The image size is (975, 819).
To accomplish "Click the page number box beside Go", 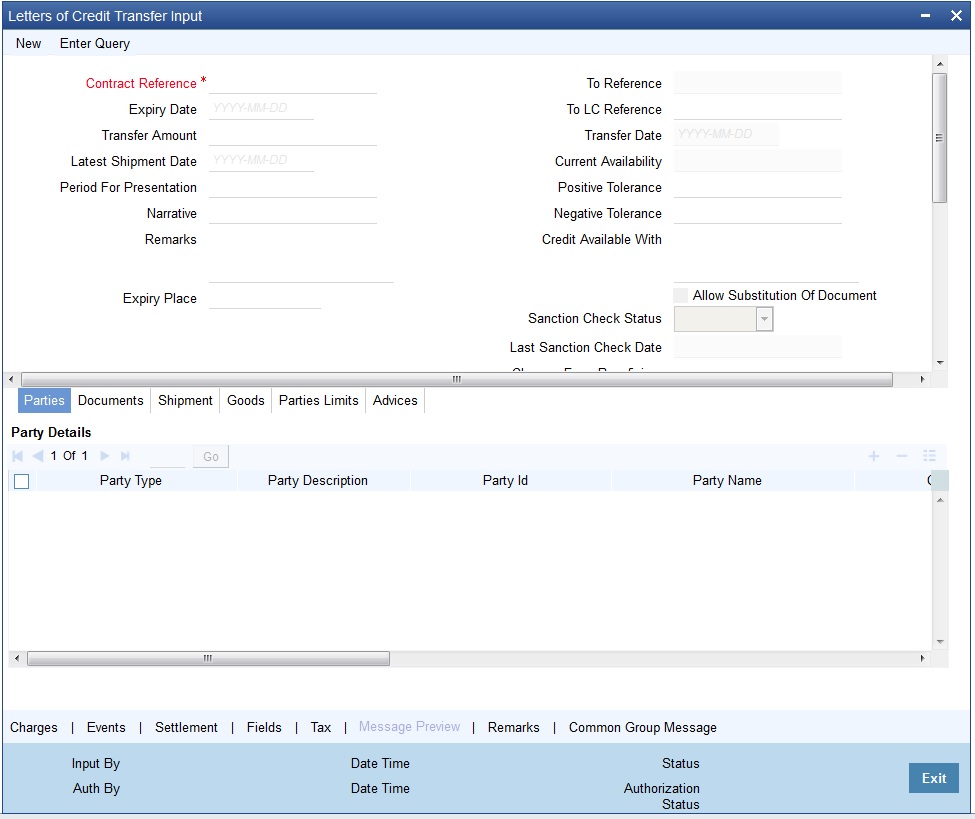I will (x=168, y=456).
